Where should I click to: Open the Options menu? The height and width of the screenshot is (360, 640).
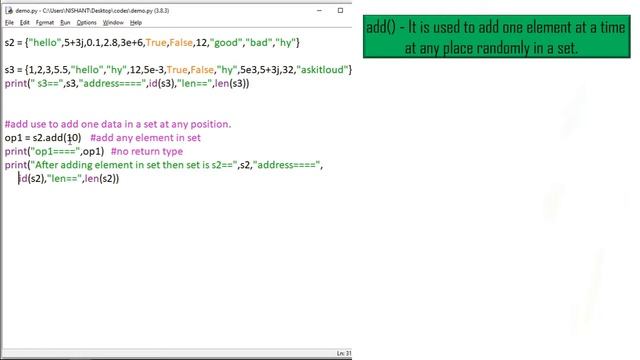pyautogui.click(x=87, y=23)
